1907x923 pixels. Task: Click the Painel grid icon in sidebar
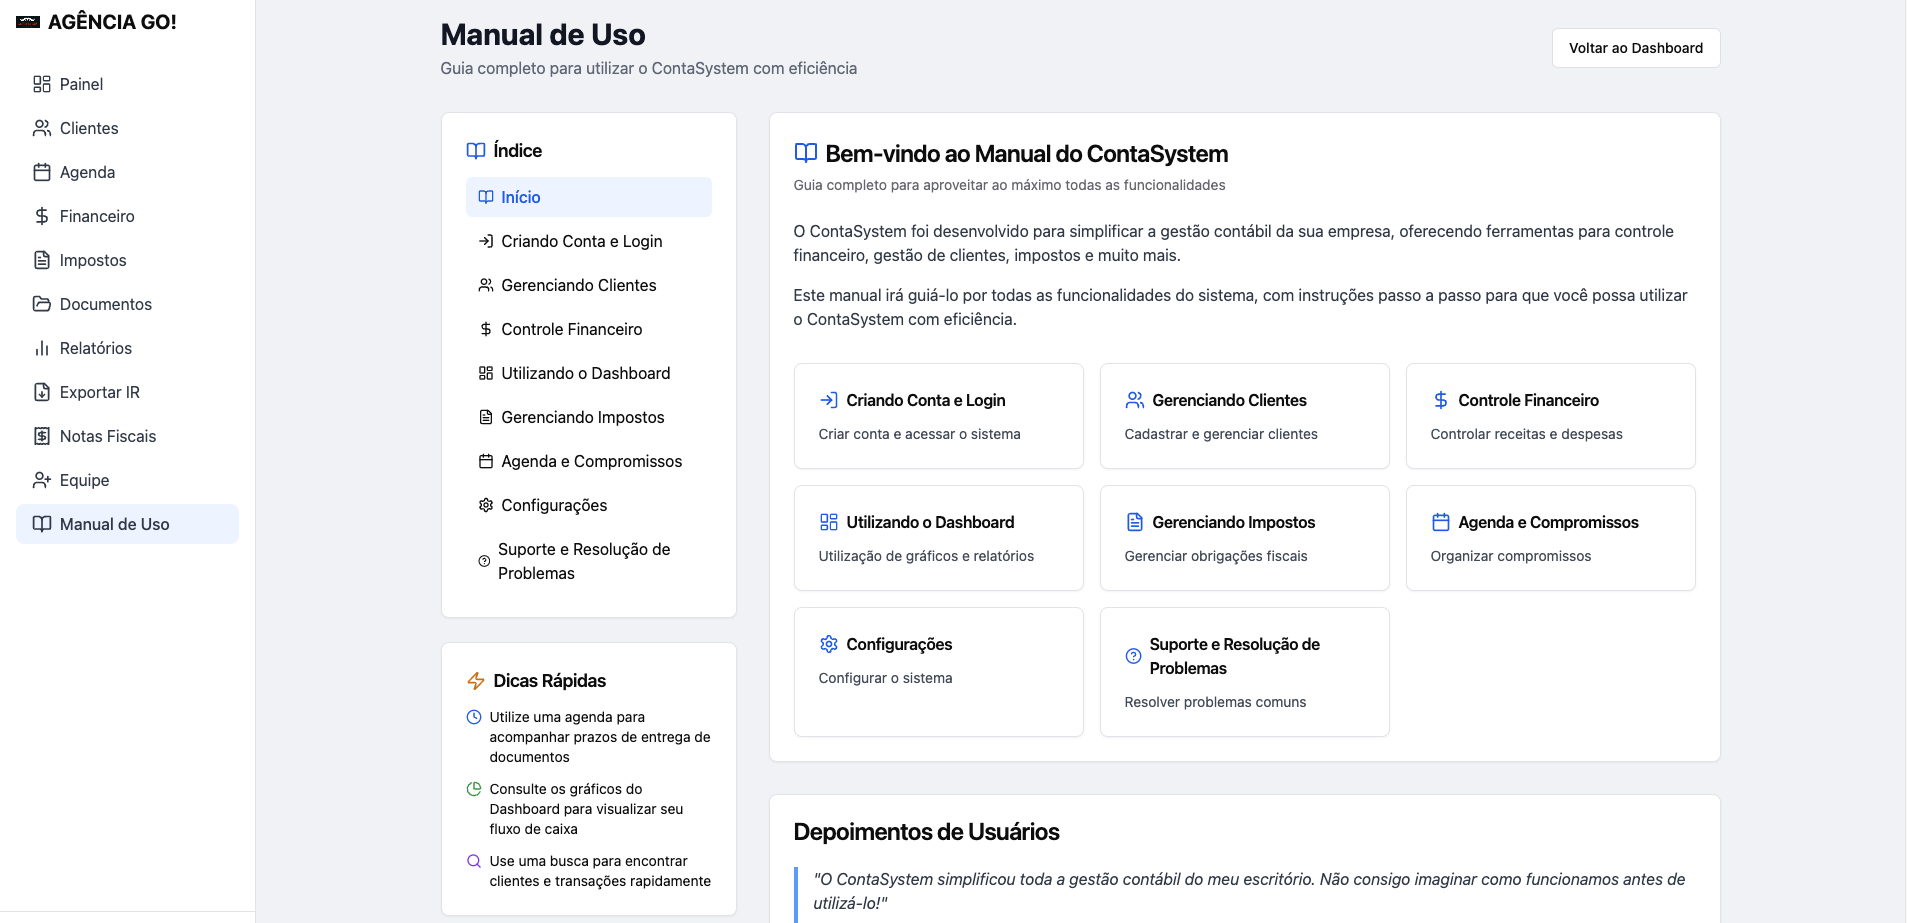42,84
